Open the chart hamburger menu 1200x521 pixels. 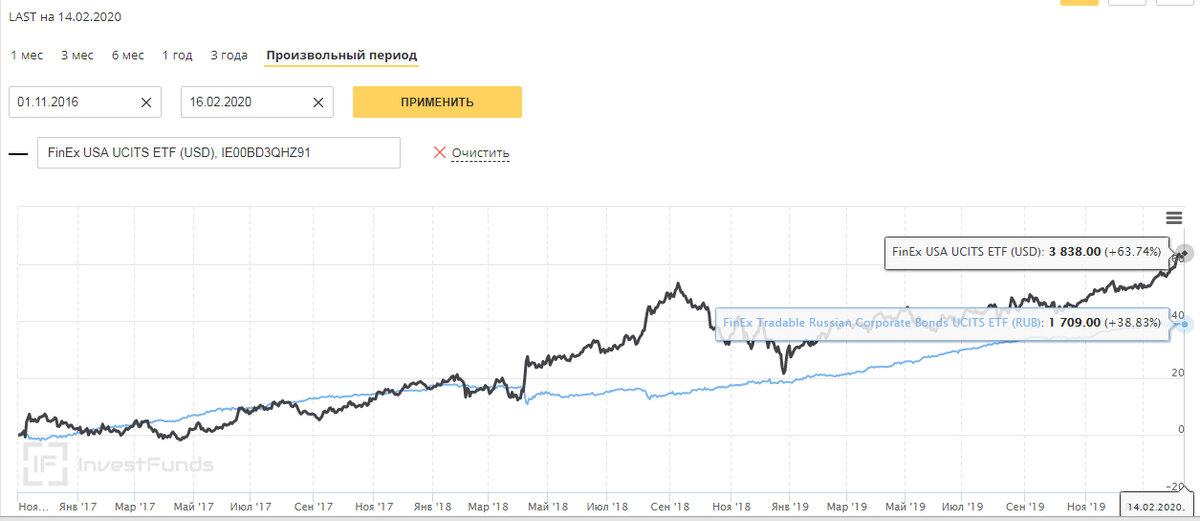pyautogui.click(x=1174, y=218)
